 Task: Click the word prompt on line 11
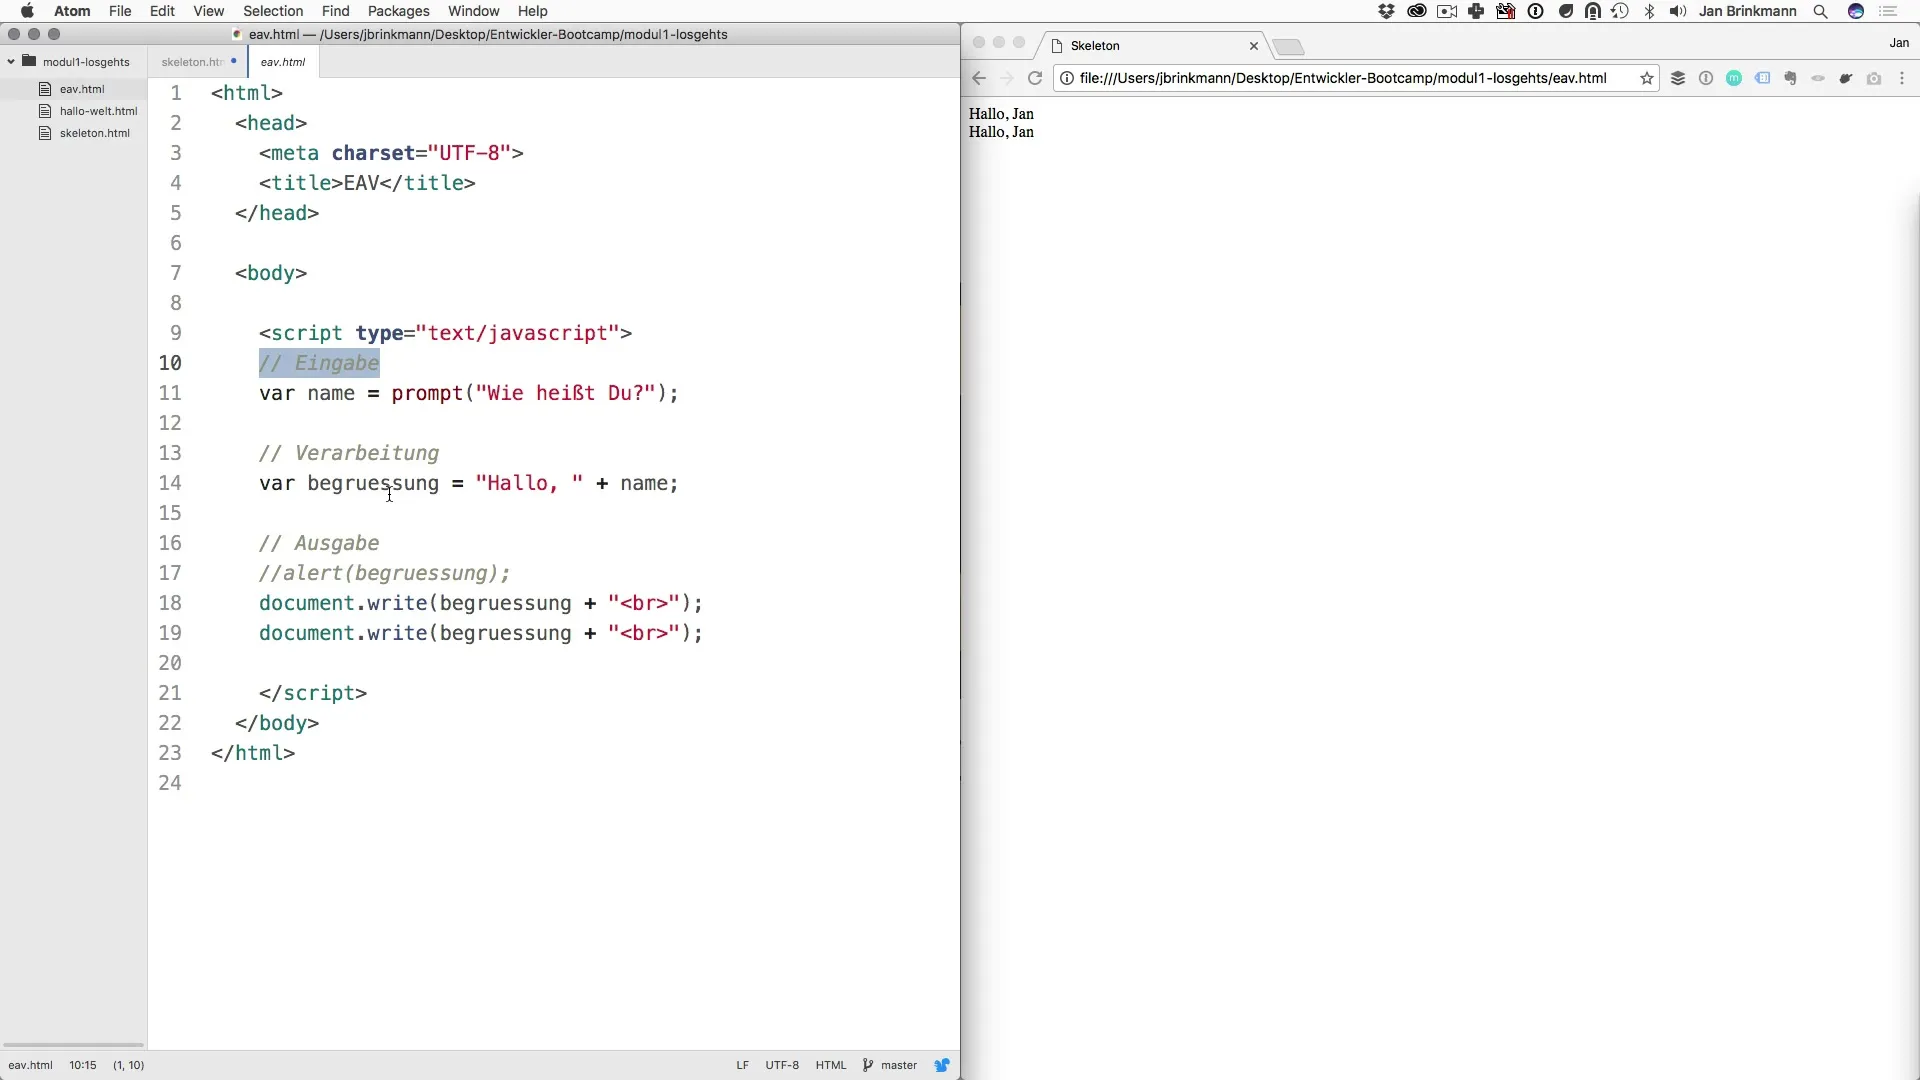coord(427,393)
